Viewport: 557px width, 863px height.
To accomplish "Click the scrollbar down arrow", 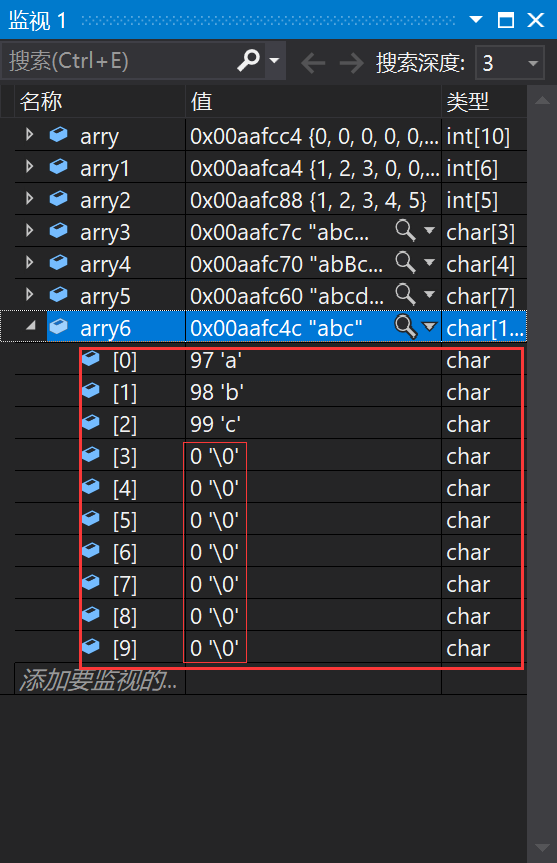I will click(542, 848).
